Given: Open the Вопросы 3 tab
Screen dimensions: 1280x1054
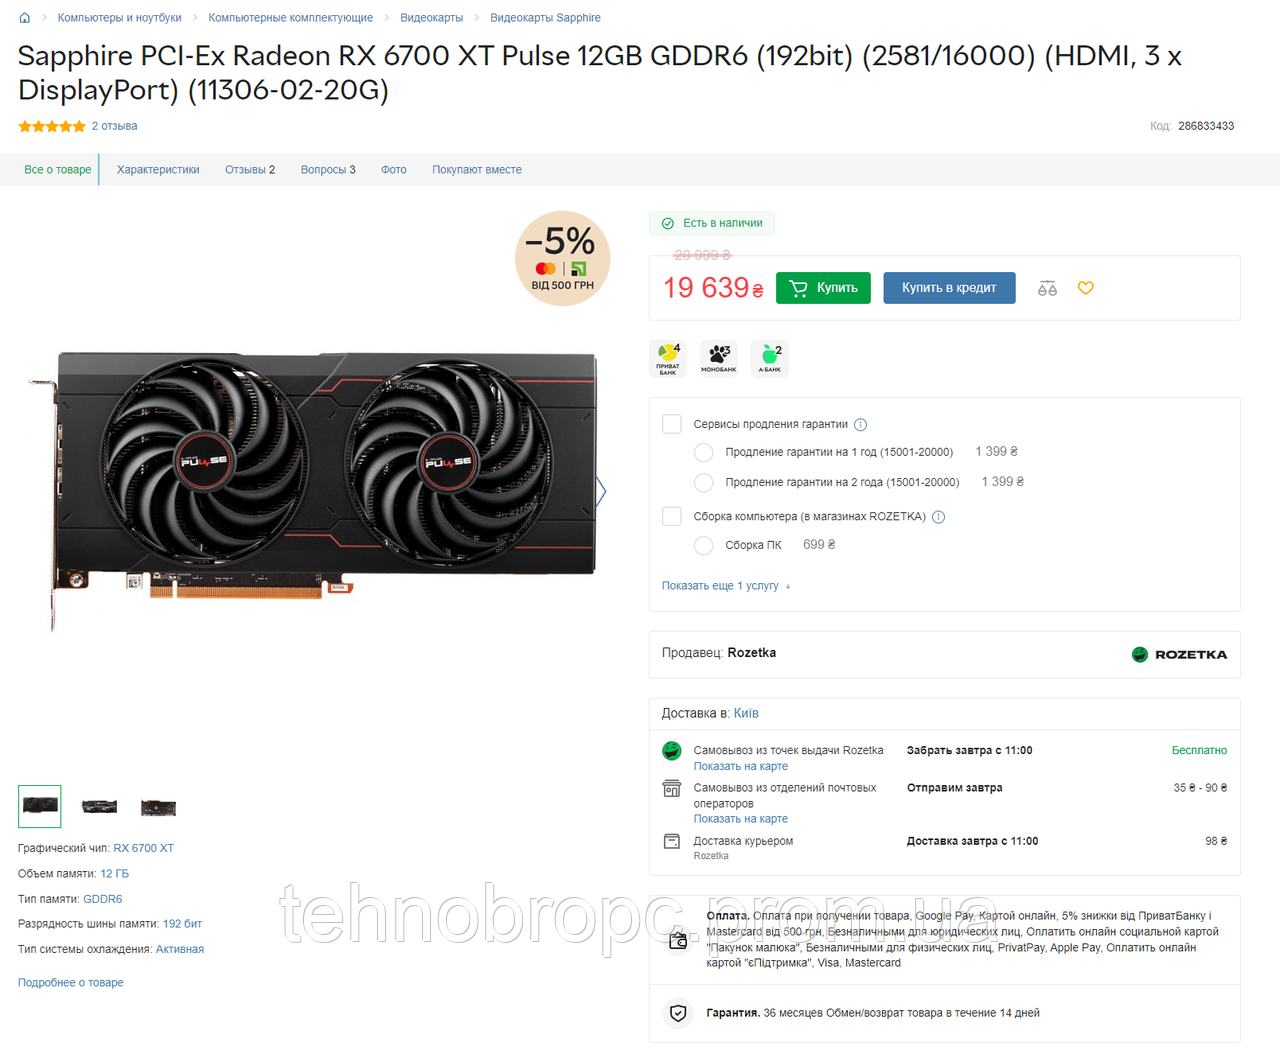Looking at the screenshot, I should [x=328, y=170].
